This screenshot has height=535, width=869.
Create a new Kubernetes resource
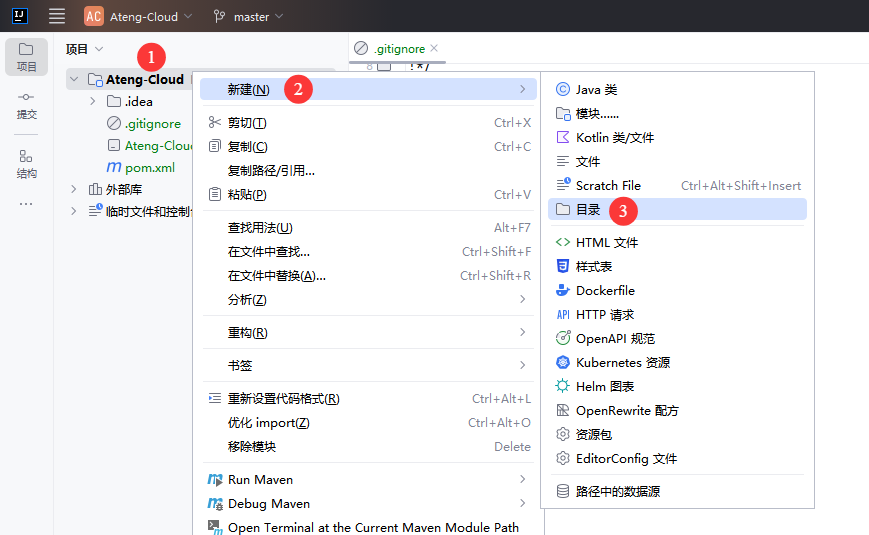pos(622,362)
